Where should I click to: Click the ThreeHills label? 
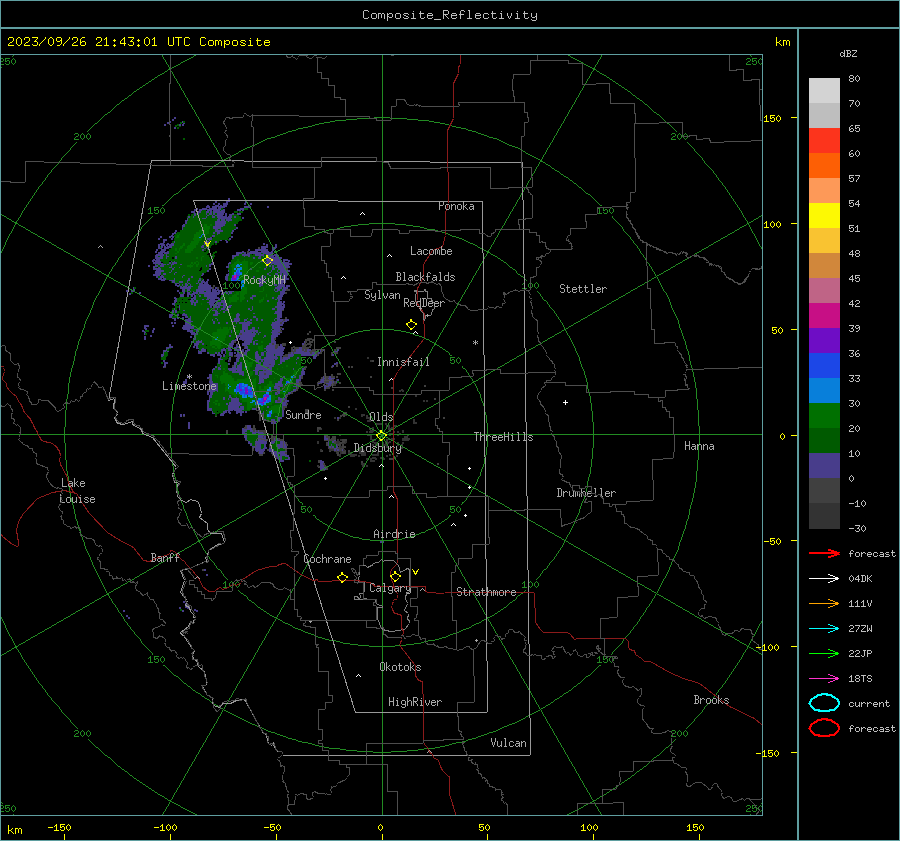[503, 437]
